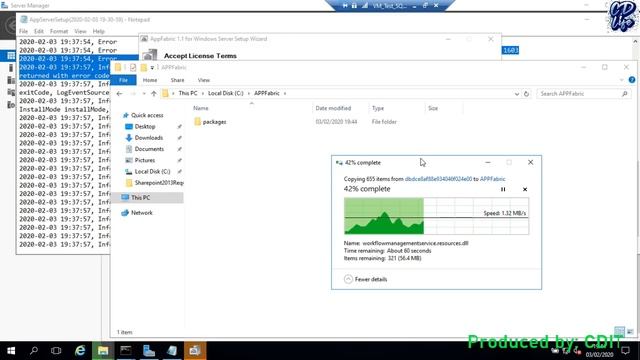Open Explorer quick access toolbar dropdown
This screenshot has height=360, width=640.
click(152, 67)
